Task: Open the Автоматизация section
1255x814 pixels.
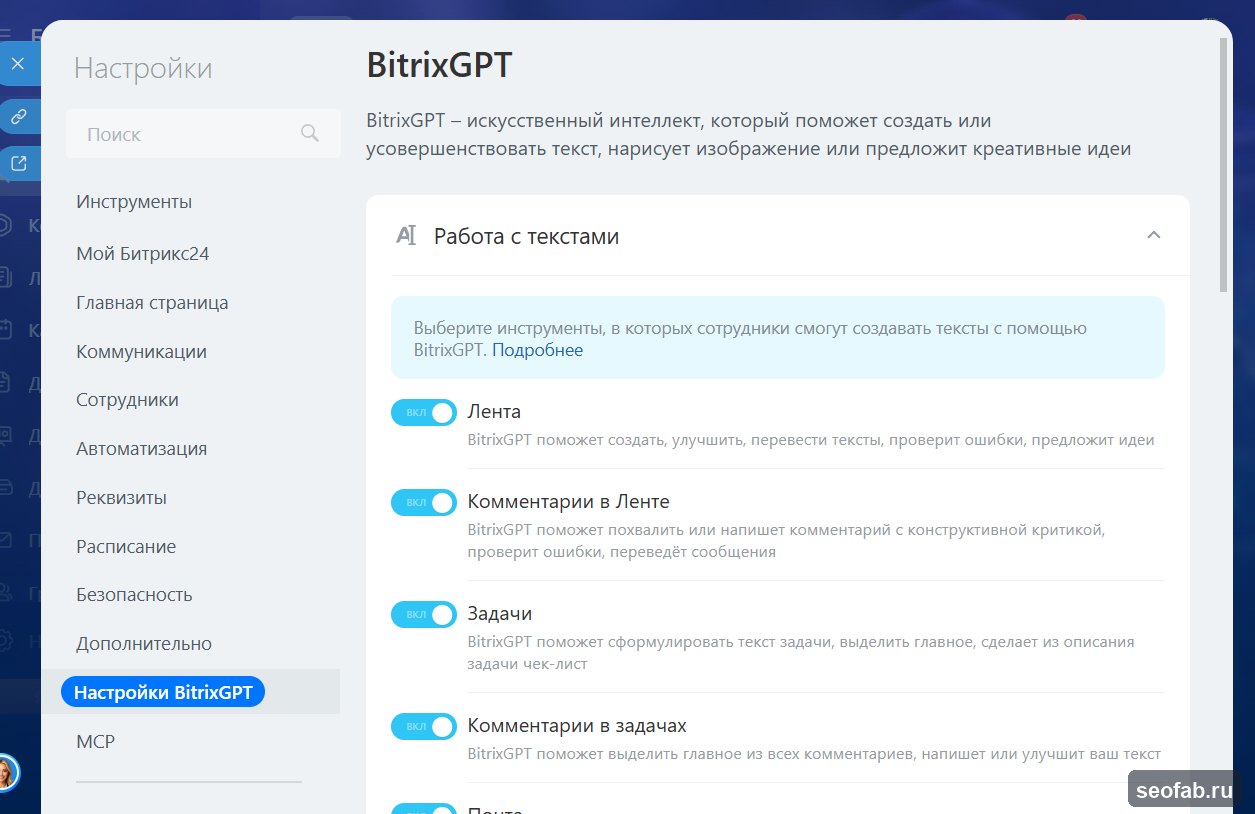Action: [x=141, y=449]
